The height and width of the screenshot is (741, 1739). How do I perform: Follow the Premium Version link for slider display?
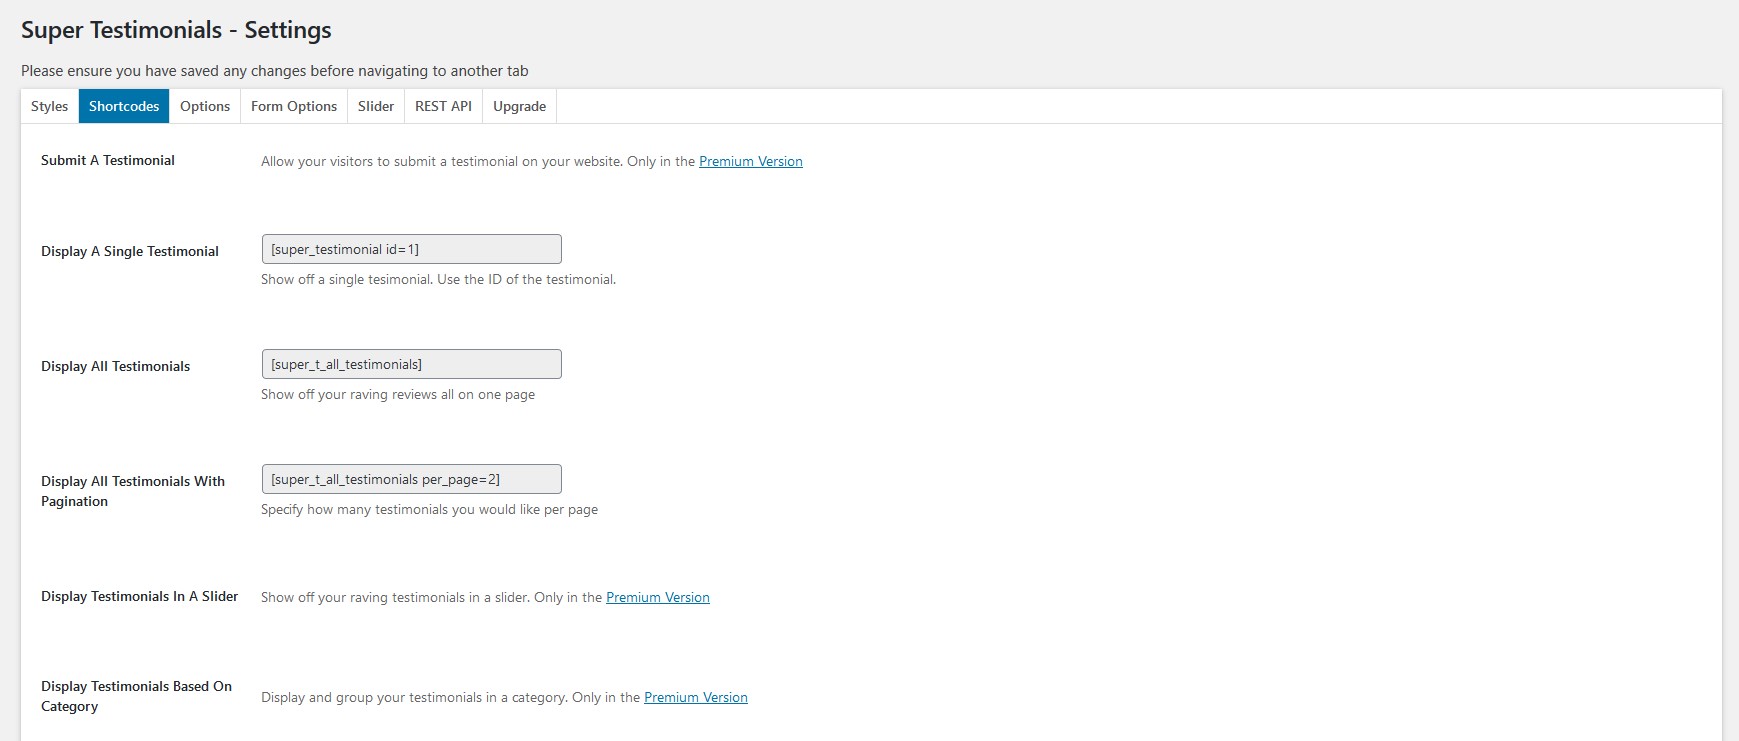[658, 597]
